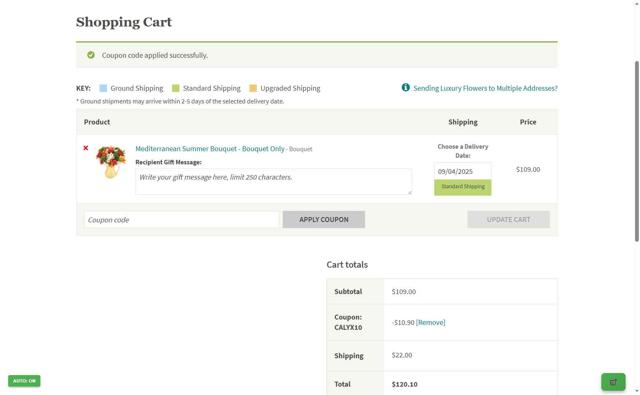This screenshot has width=640, height=395.
Task: Focus the Coupon code field
Action: pyautogui.click(x=182, y=220)
